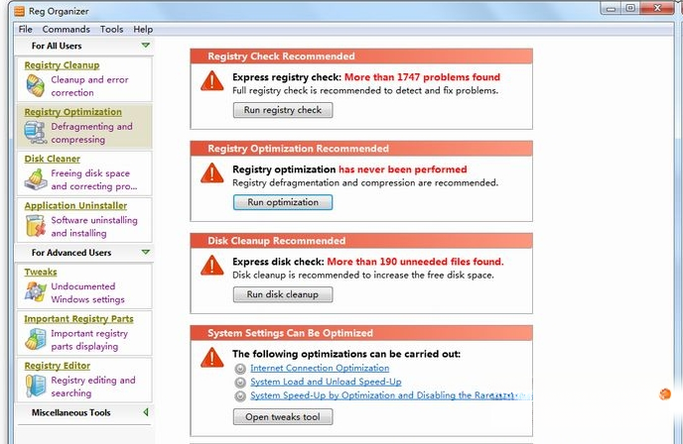This screenshot has height=444, width=683.
Task: Click the Run optimization button
Action: 283,202
